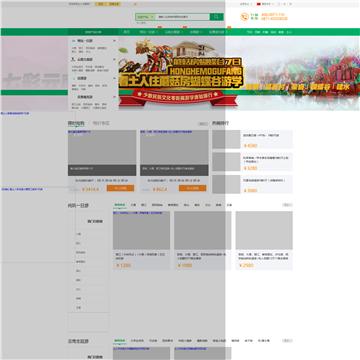
Task: Open the dragon dance HONGHEMOGUFANG banner
Action: [239, 73]
